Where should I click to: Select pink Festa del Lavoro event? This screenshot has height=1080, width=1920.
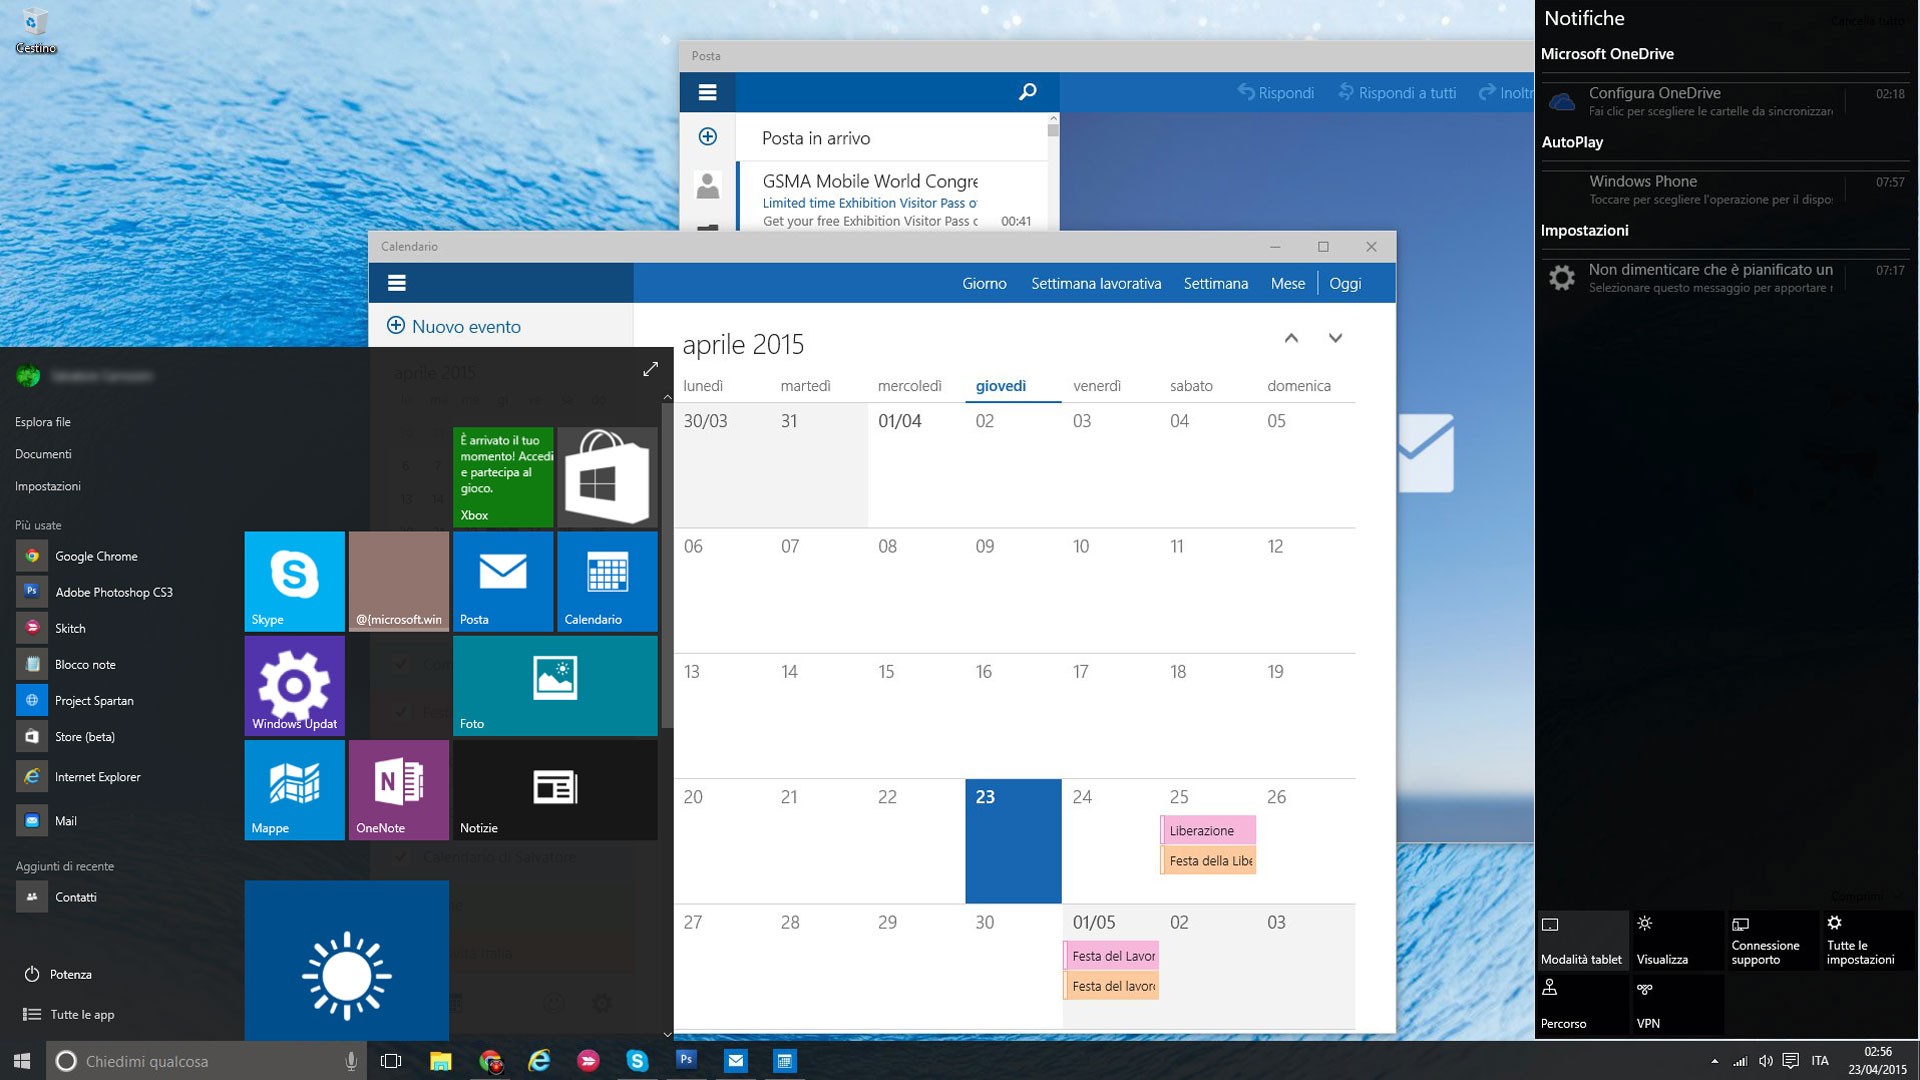point(1111,956)
